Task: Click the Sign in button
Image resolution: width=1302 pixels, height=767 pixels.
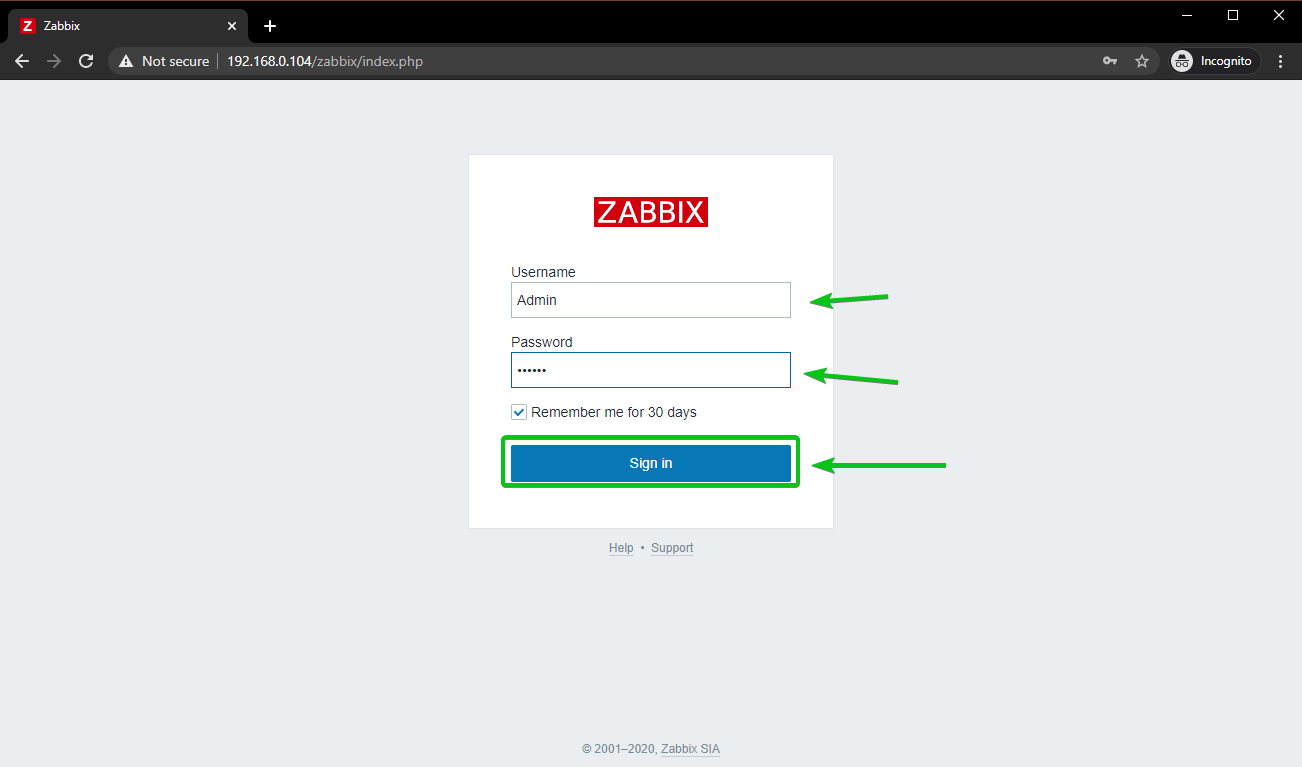Action: tap(651, 463)
